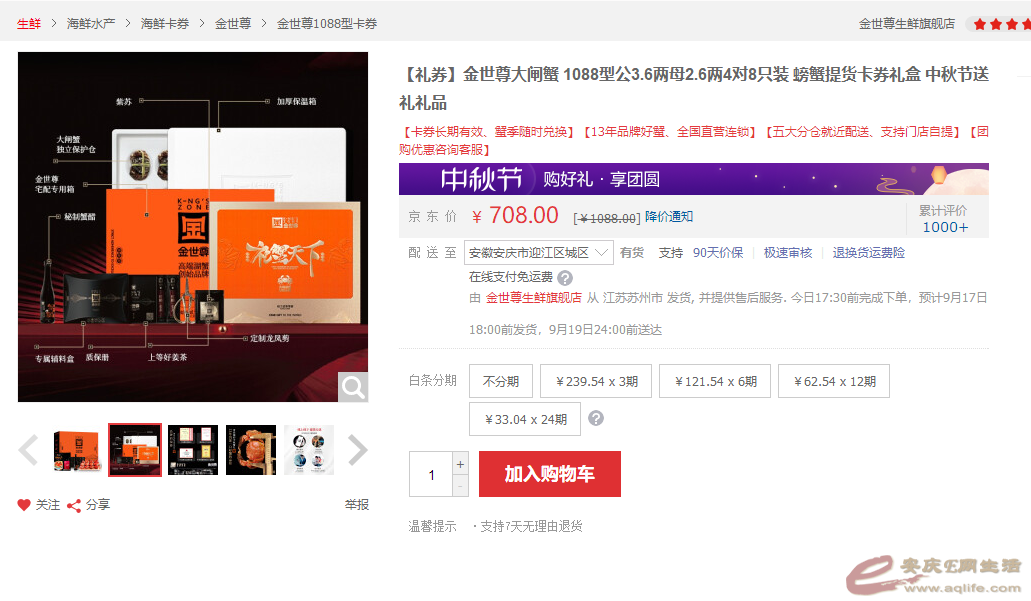
Task: Open the 安徽安庆市迎江区城区 delivery dropdown
Action: 538,253
